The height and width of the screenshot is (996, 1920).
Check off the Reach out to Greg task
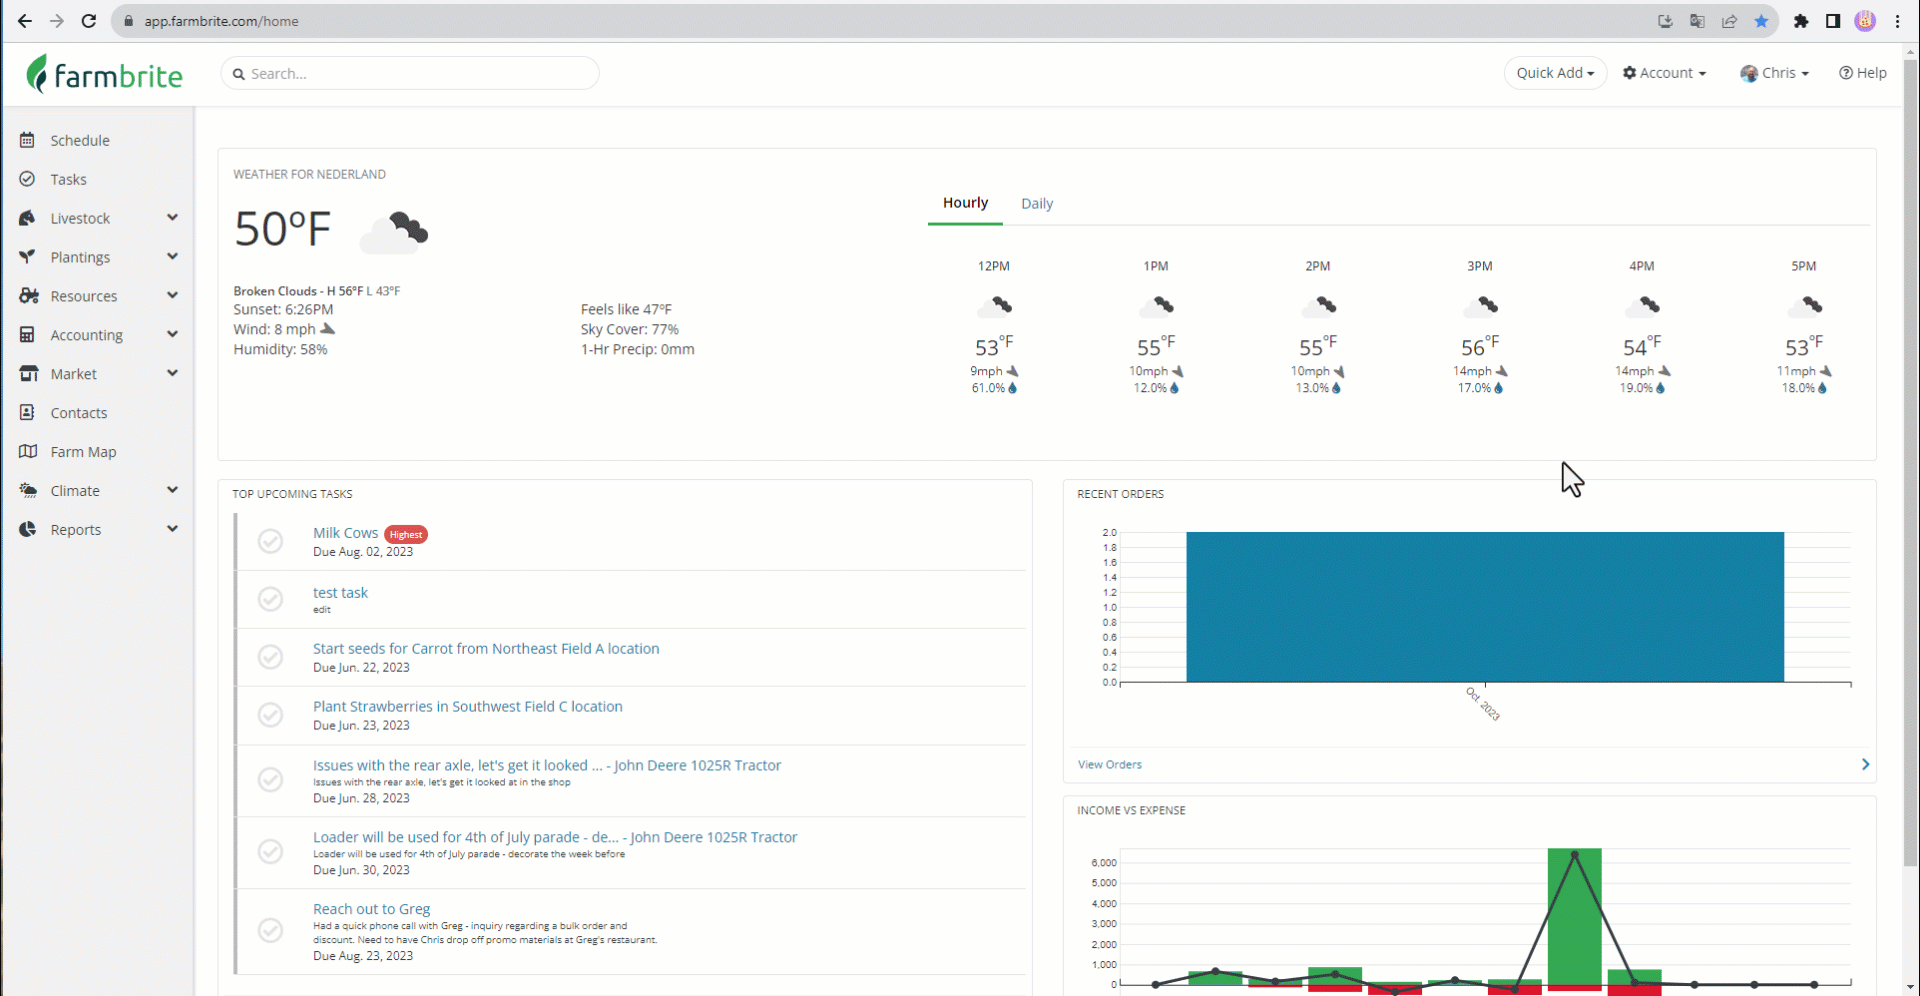270,930
